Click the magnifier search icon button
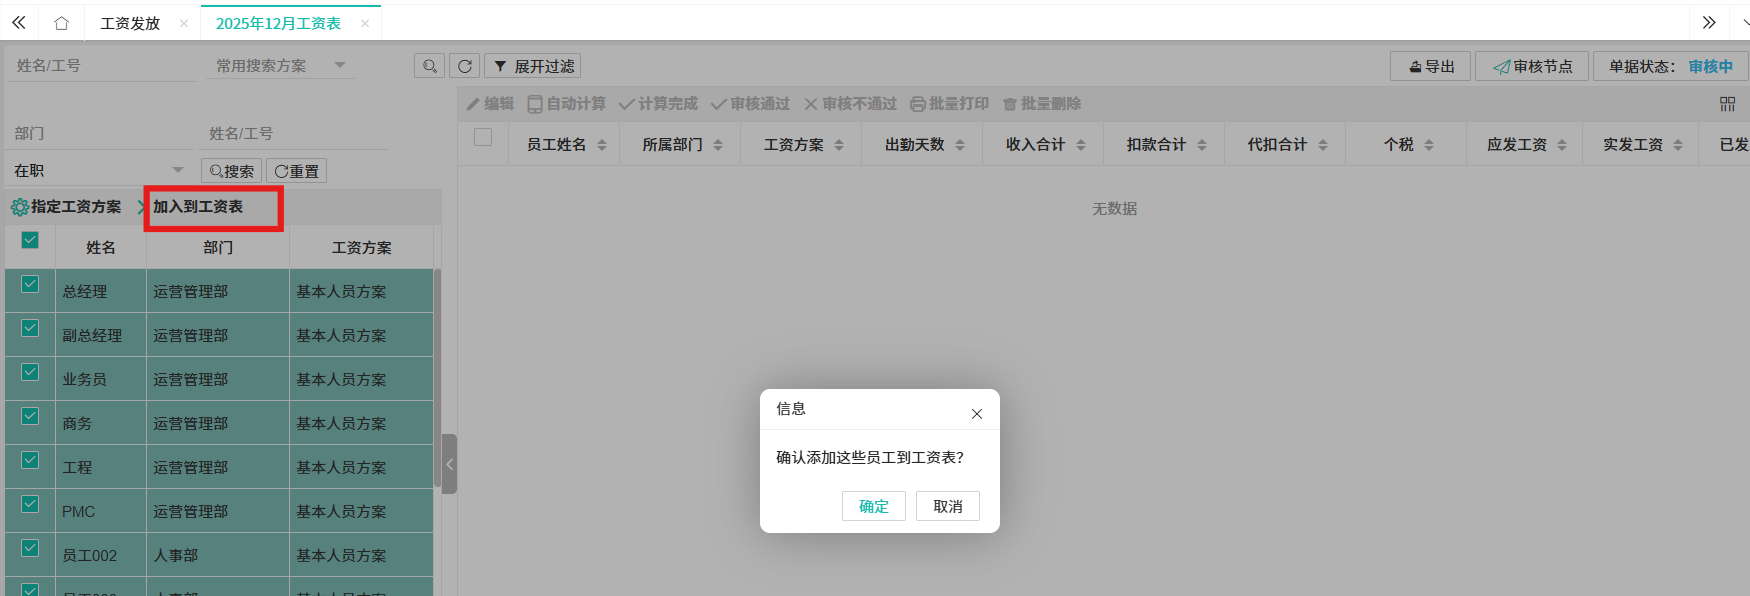This screenshot has width=1750, height=596. [429, 66]
